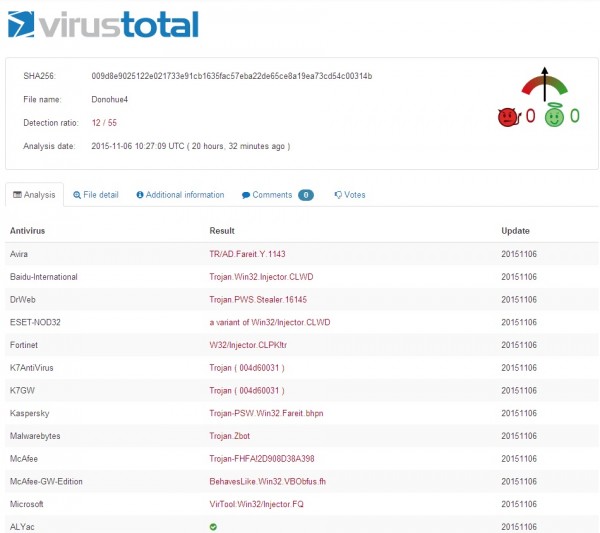The height and width of the screenshot is (533, 600).
Task: Click the red devil malicious vote icon
Action: 509,117
